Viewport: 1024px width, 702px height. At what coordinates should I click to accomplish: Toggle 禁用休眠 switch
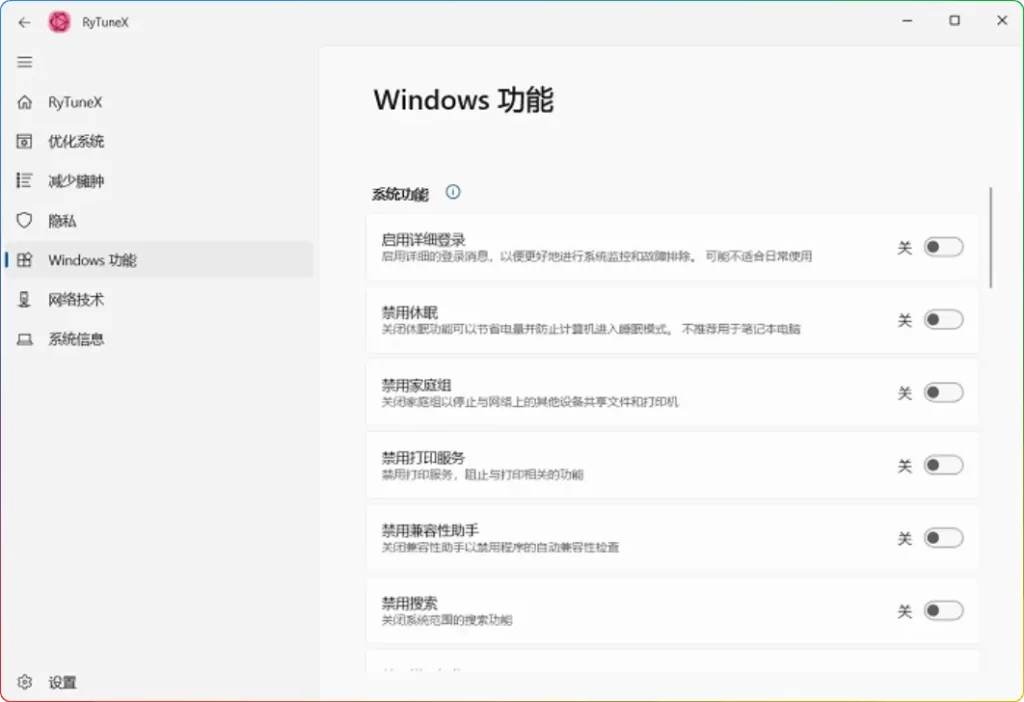tap(943, 319)
